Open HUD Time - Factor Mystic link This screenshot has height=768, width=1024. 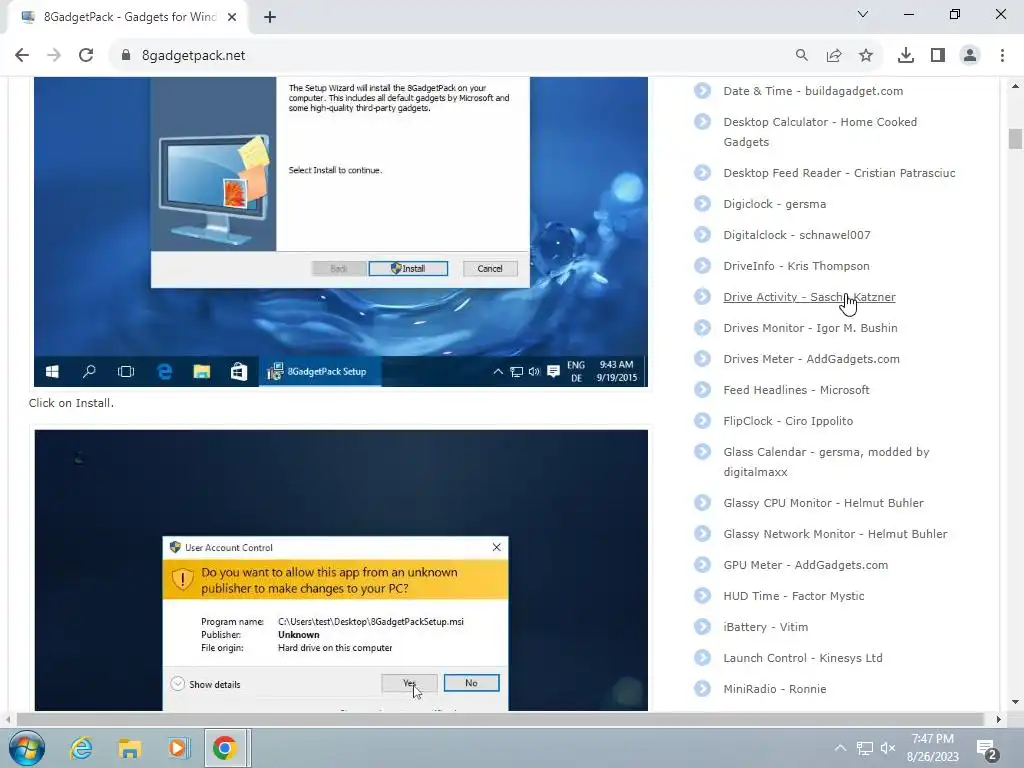tap(793, 596)
